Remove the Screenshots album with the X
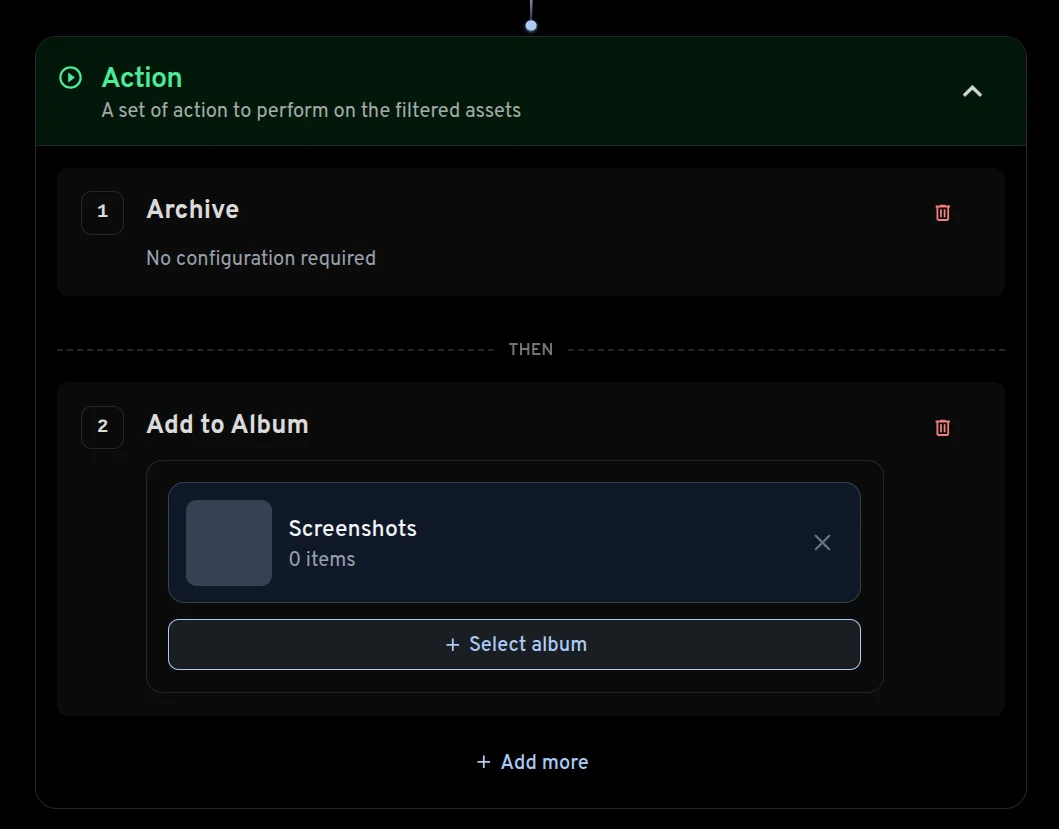 [822, 543]
